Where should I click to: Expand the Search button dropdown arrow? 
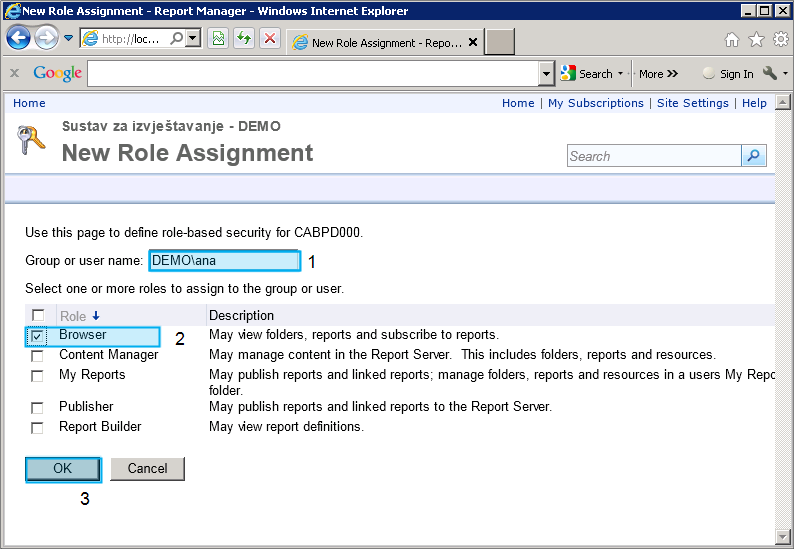(x=620, y=74)
